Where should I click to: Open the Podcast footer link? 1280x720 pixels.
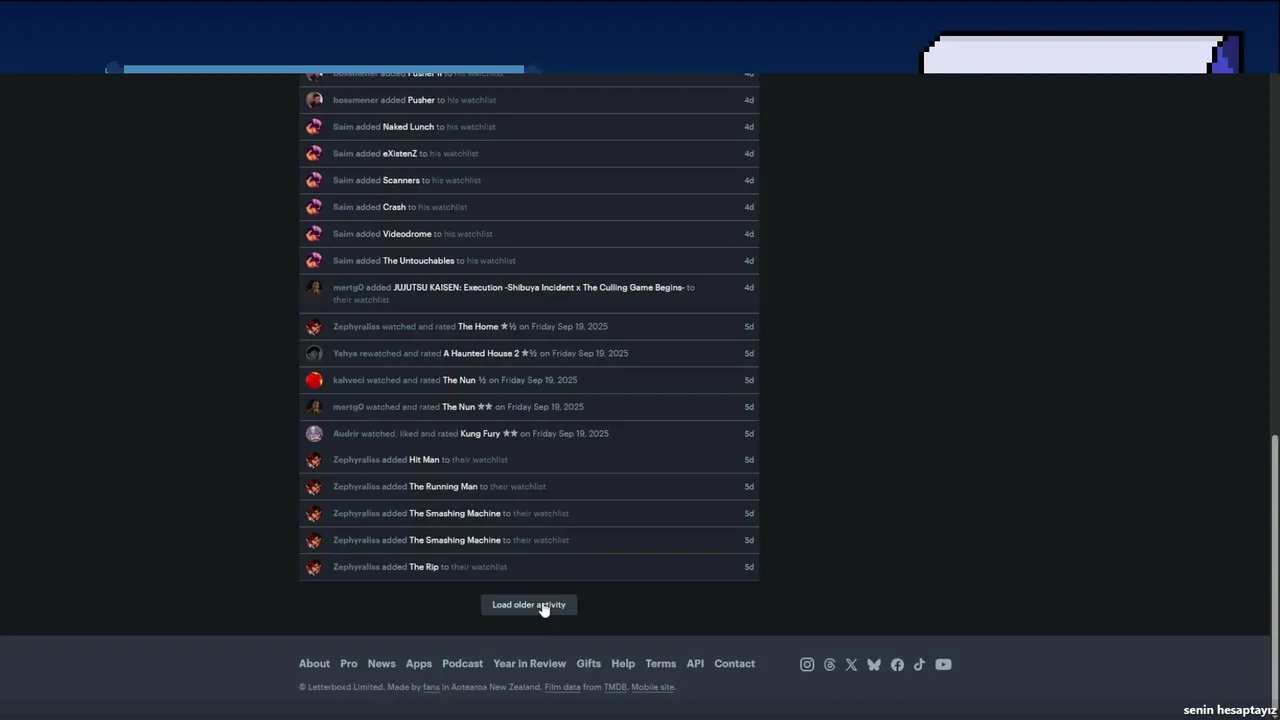462,664
